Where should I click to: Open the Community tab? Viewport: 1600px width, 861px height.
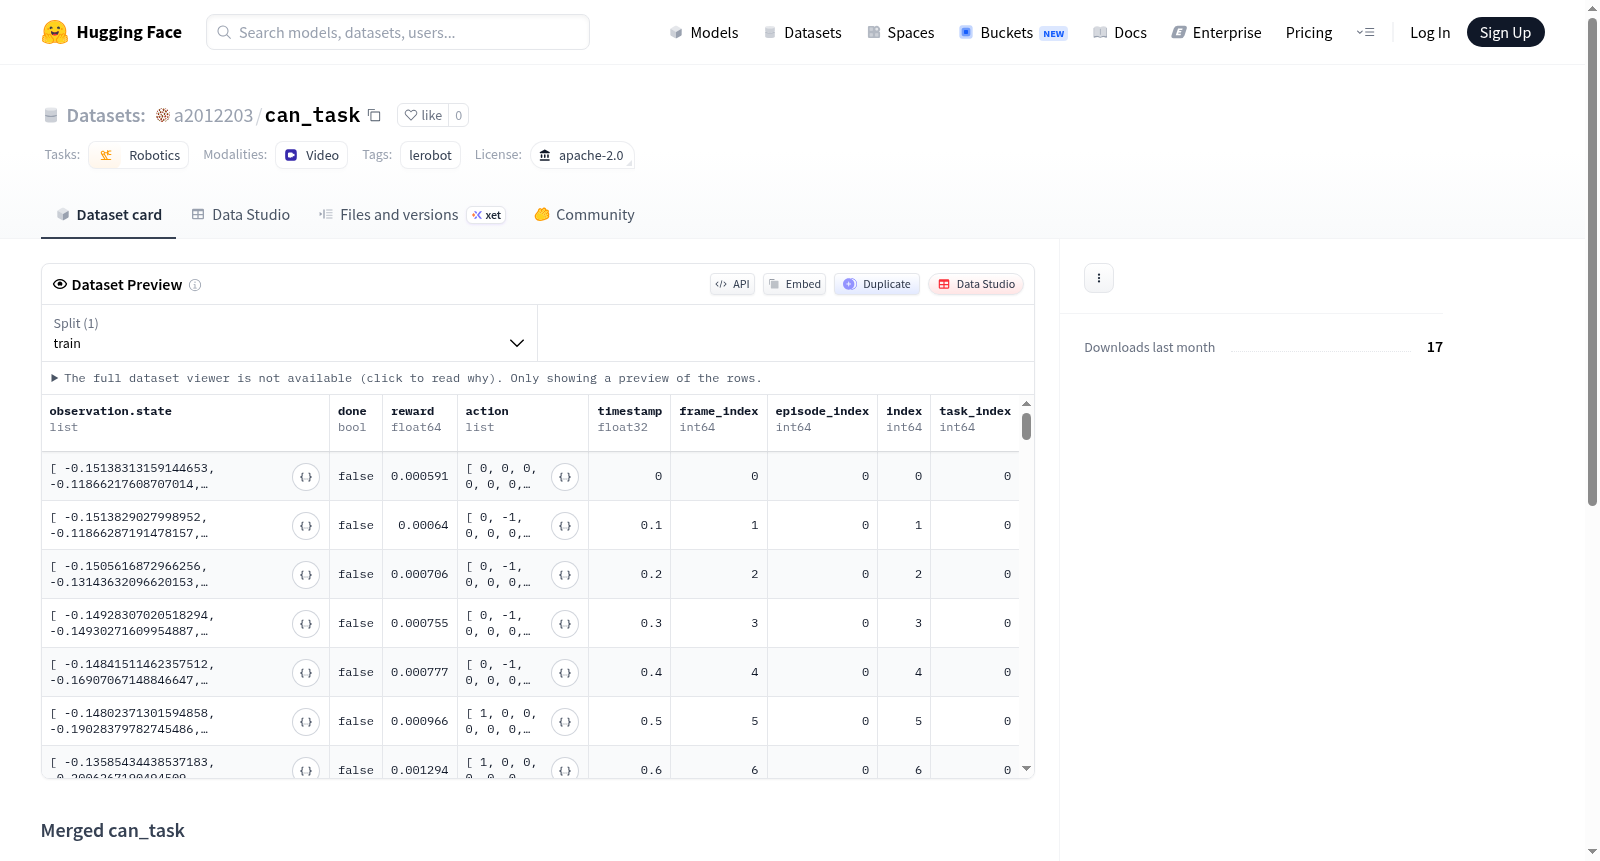pos(584,215)
